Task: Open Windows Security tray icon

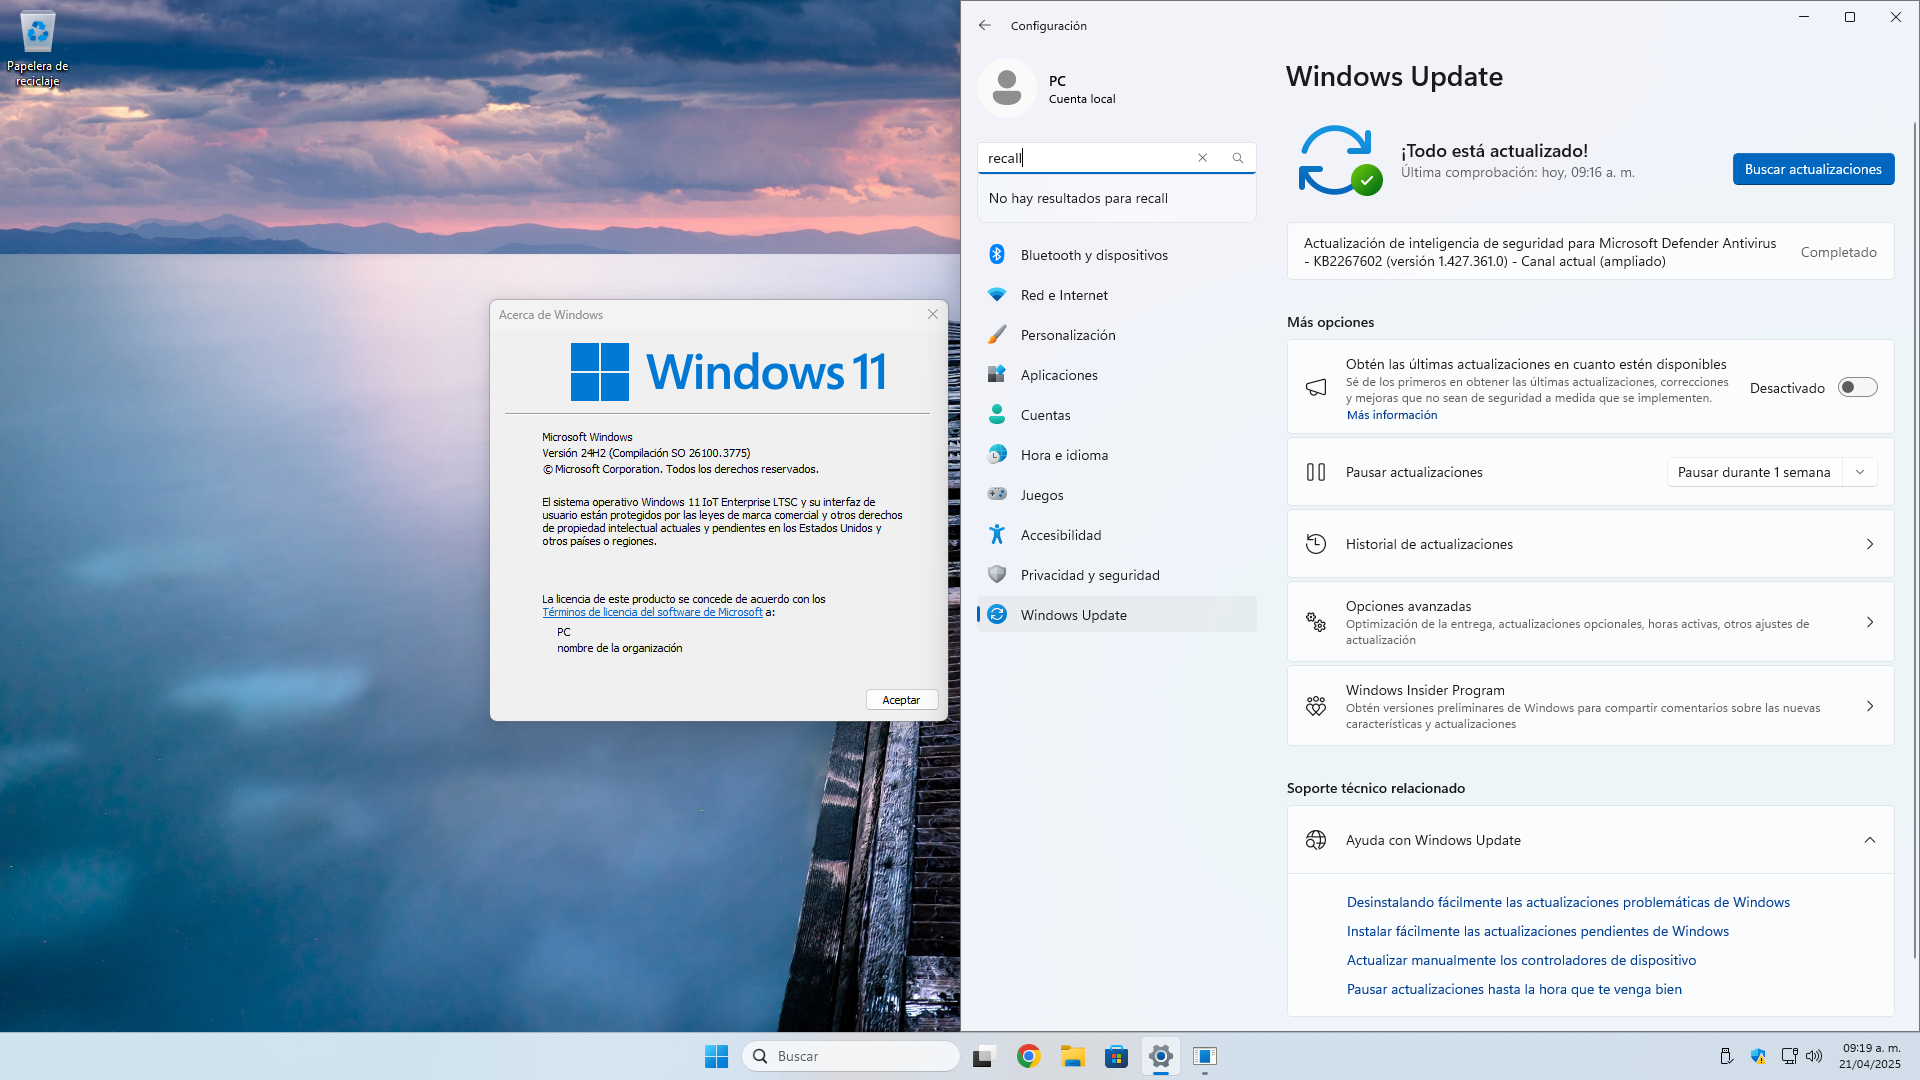Action: pyautogui.click(x=1758, y=1056)
